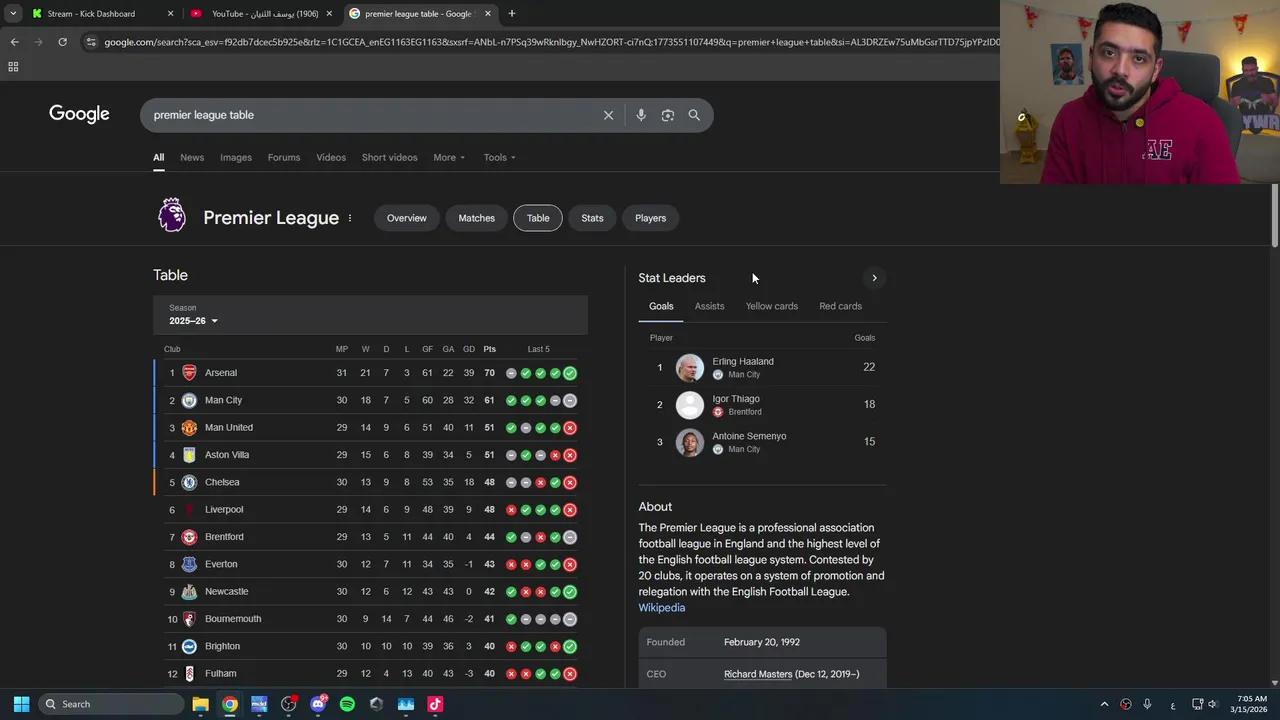Clear the search box with the X icon

(608, 115)
